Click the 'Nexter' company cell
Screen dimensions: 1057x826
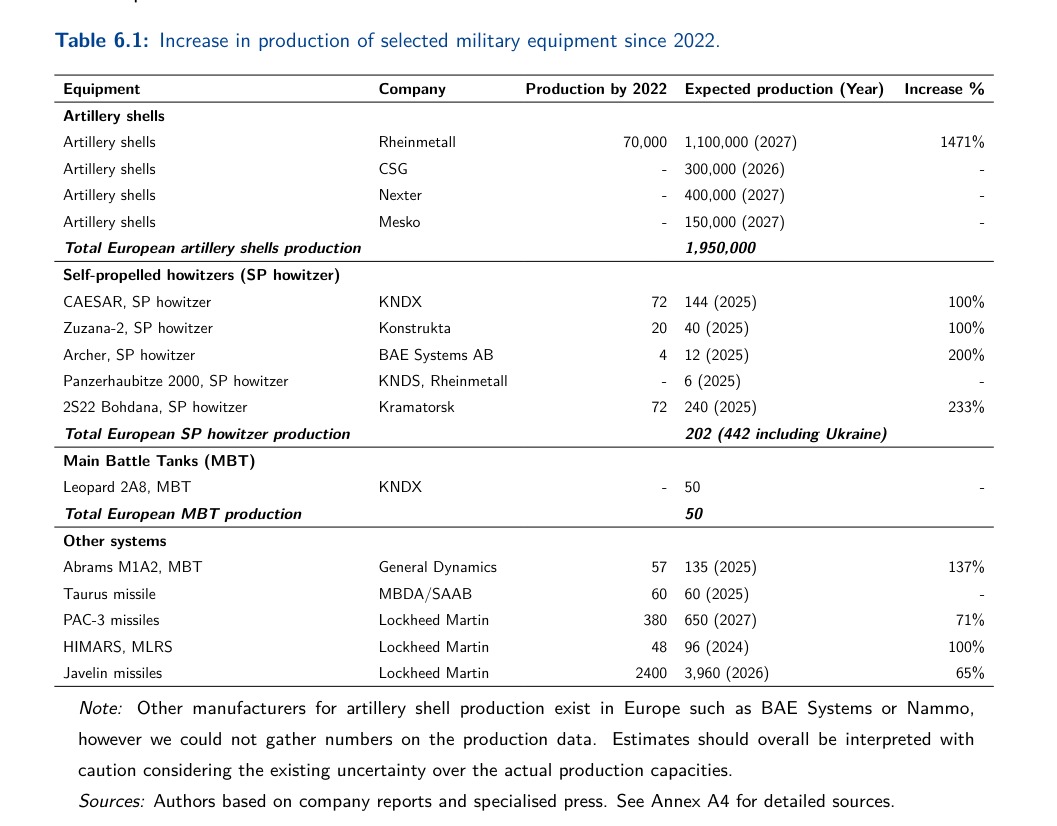pos(400,195)
